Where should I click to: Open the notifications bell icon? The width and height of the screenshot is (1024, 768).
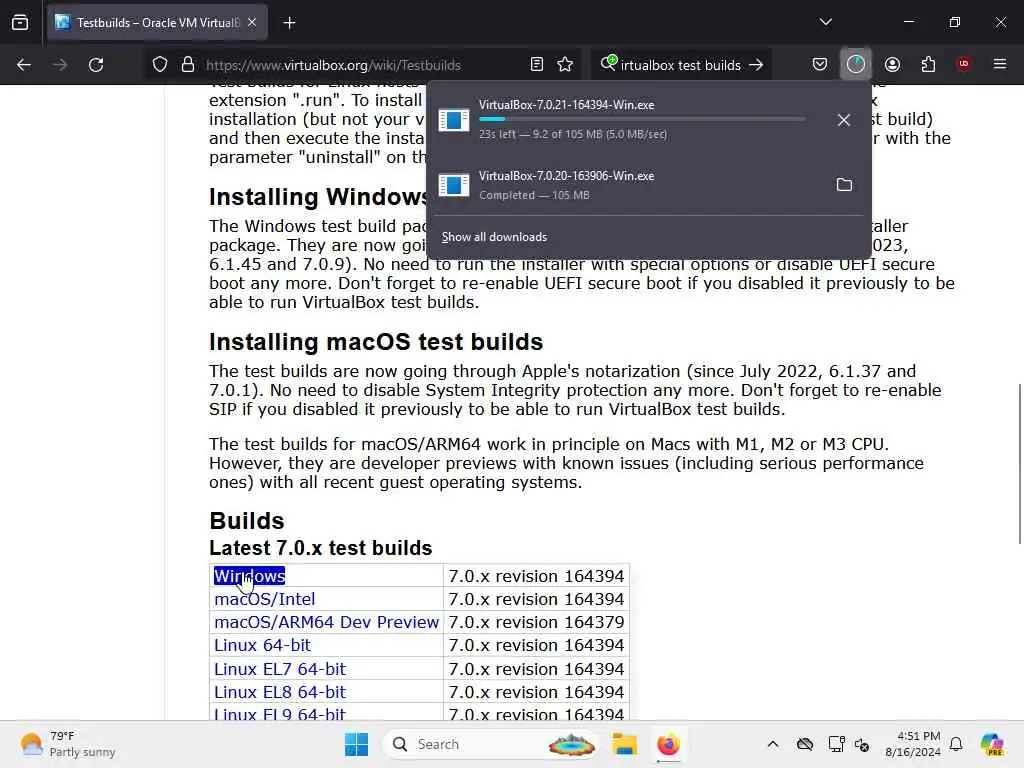pyautogui.click(x=956, y=744)
